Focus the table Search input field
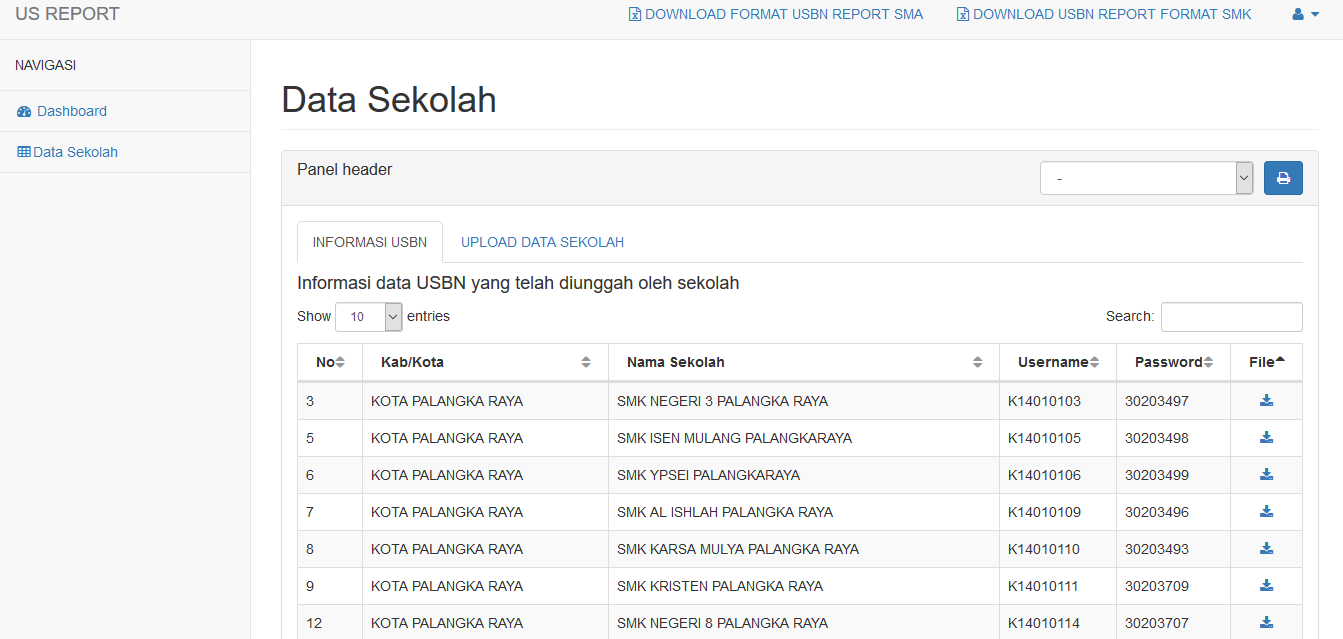The image size is (1343, 639). (1231, 317)
